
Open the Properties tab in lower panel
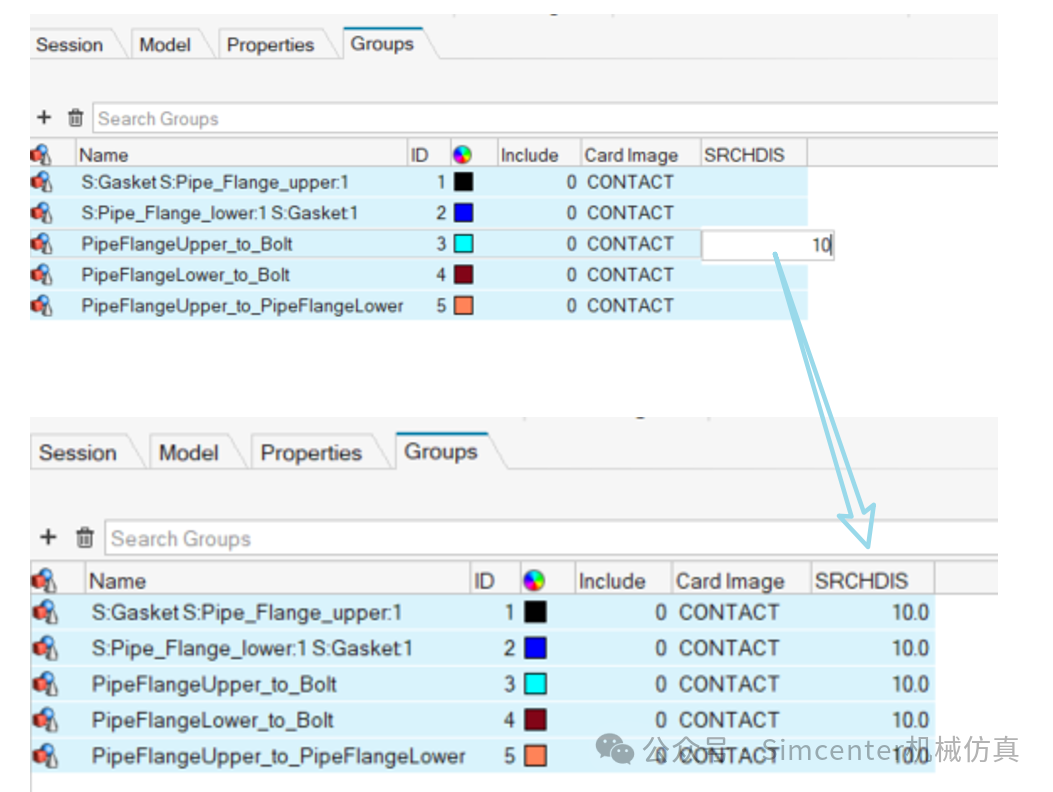pos(310,453)
